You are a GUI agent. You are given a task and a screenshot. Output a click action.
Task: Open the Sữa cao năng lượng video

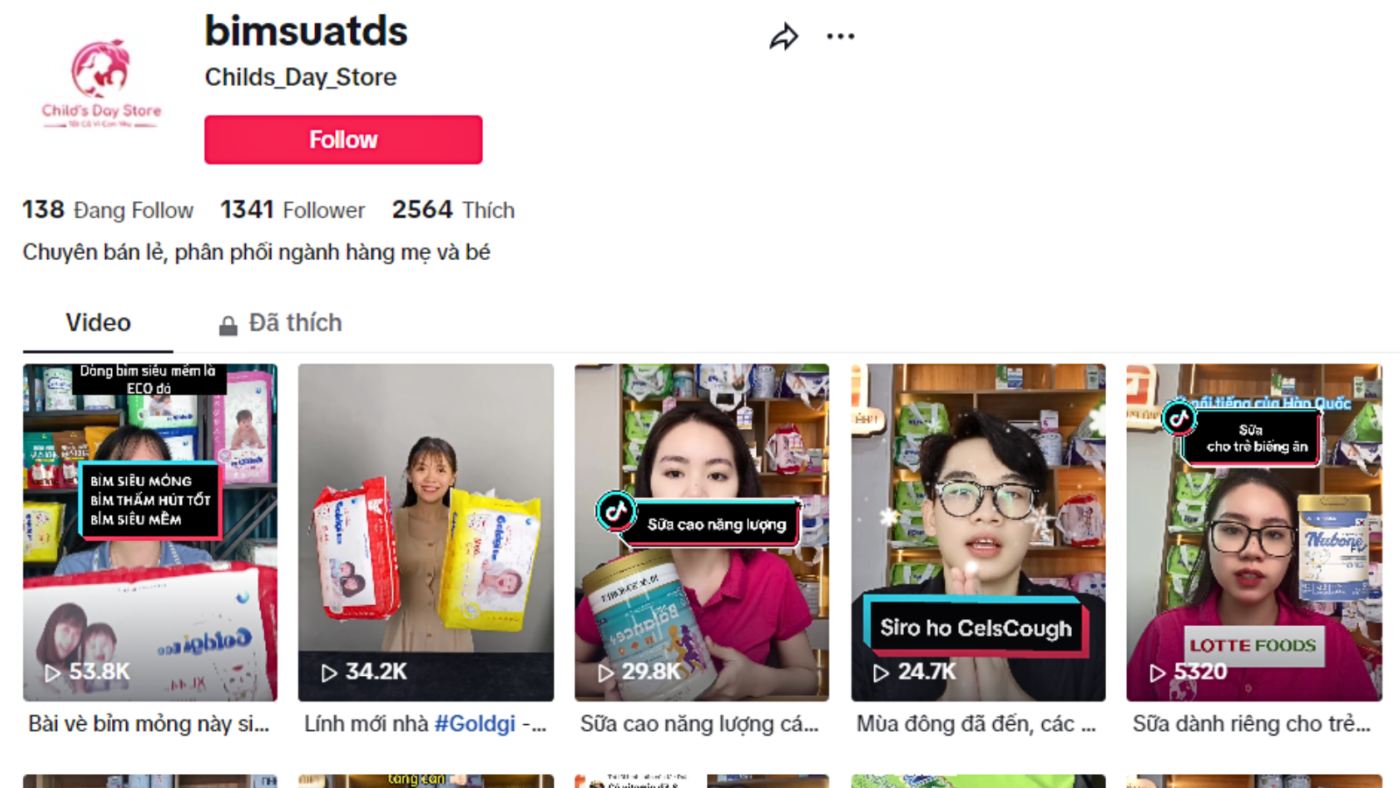701,532
